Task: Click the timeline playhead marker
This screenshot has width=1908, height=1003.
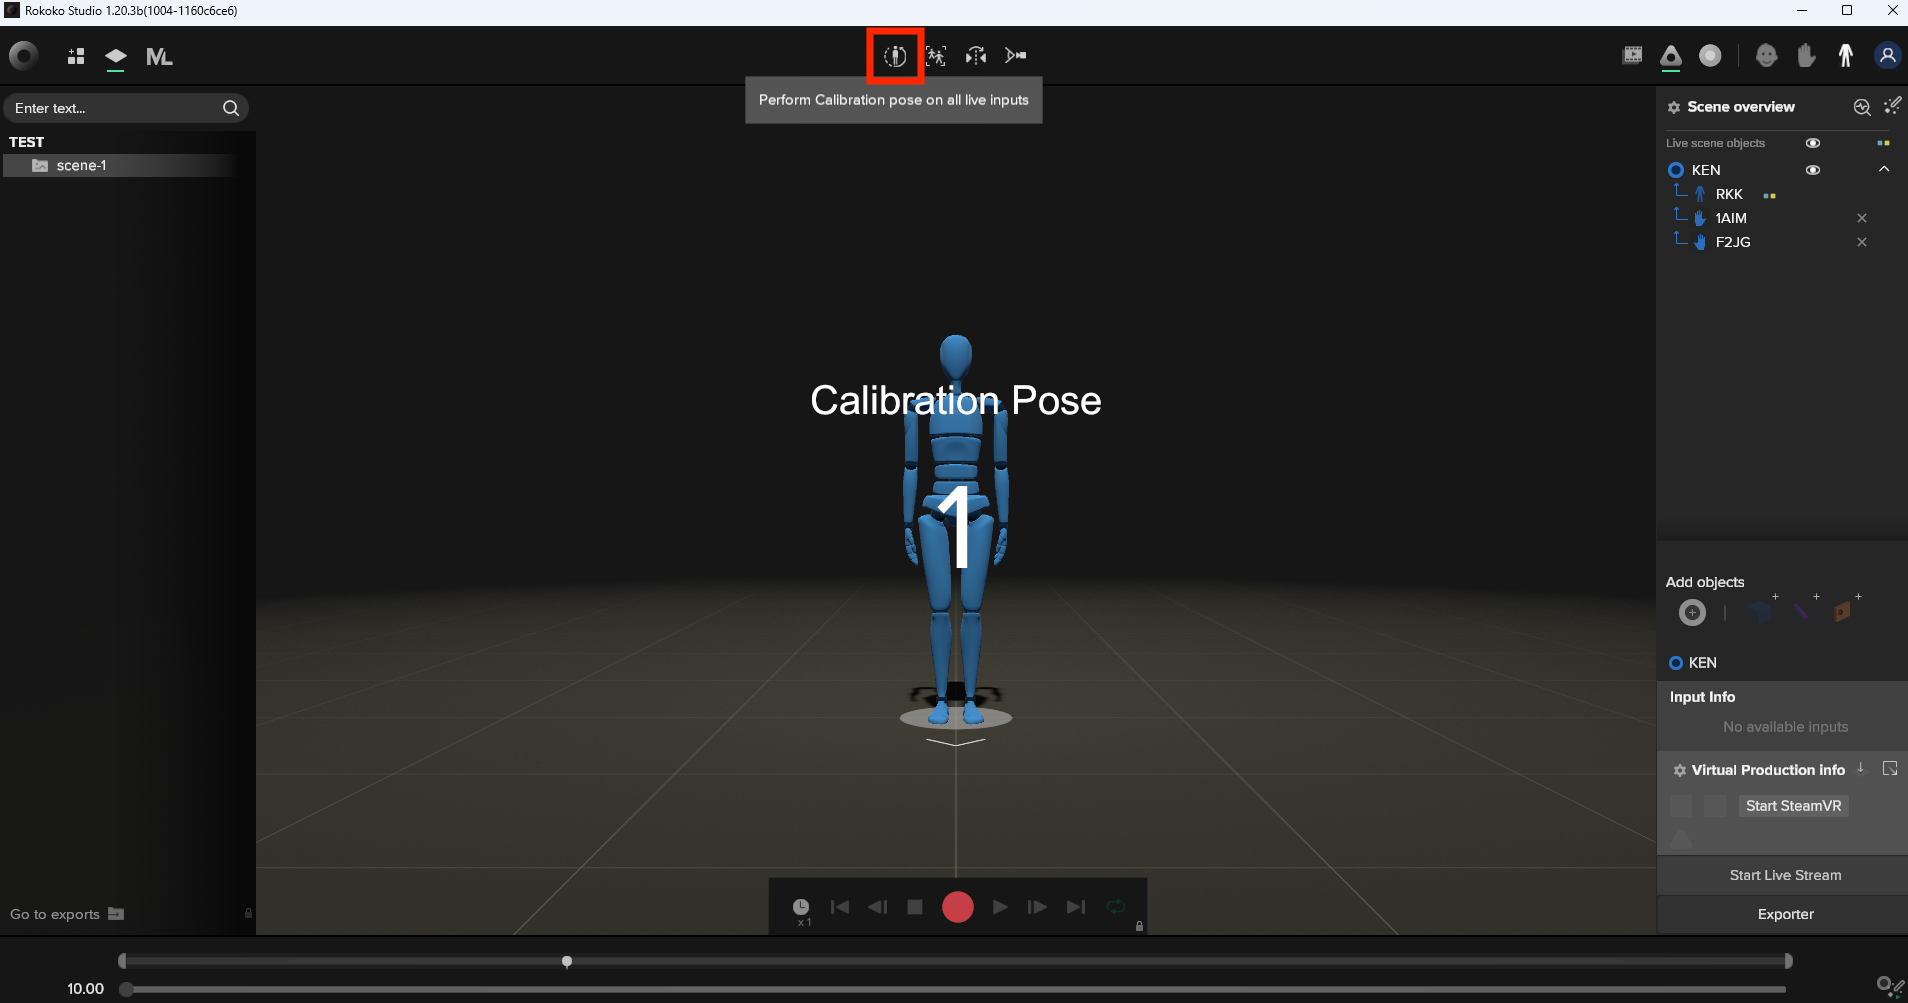Action: 567,962
